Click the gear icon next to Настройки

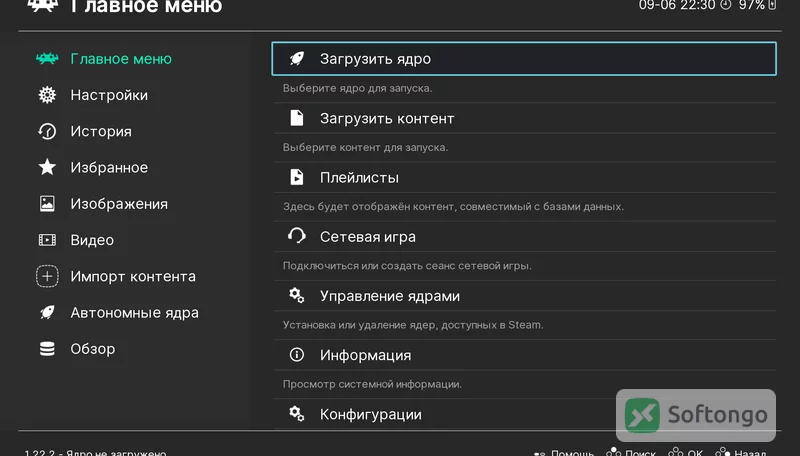click(x=47, y=95)
